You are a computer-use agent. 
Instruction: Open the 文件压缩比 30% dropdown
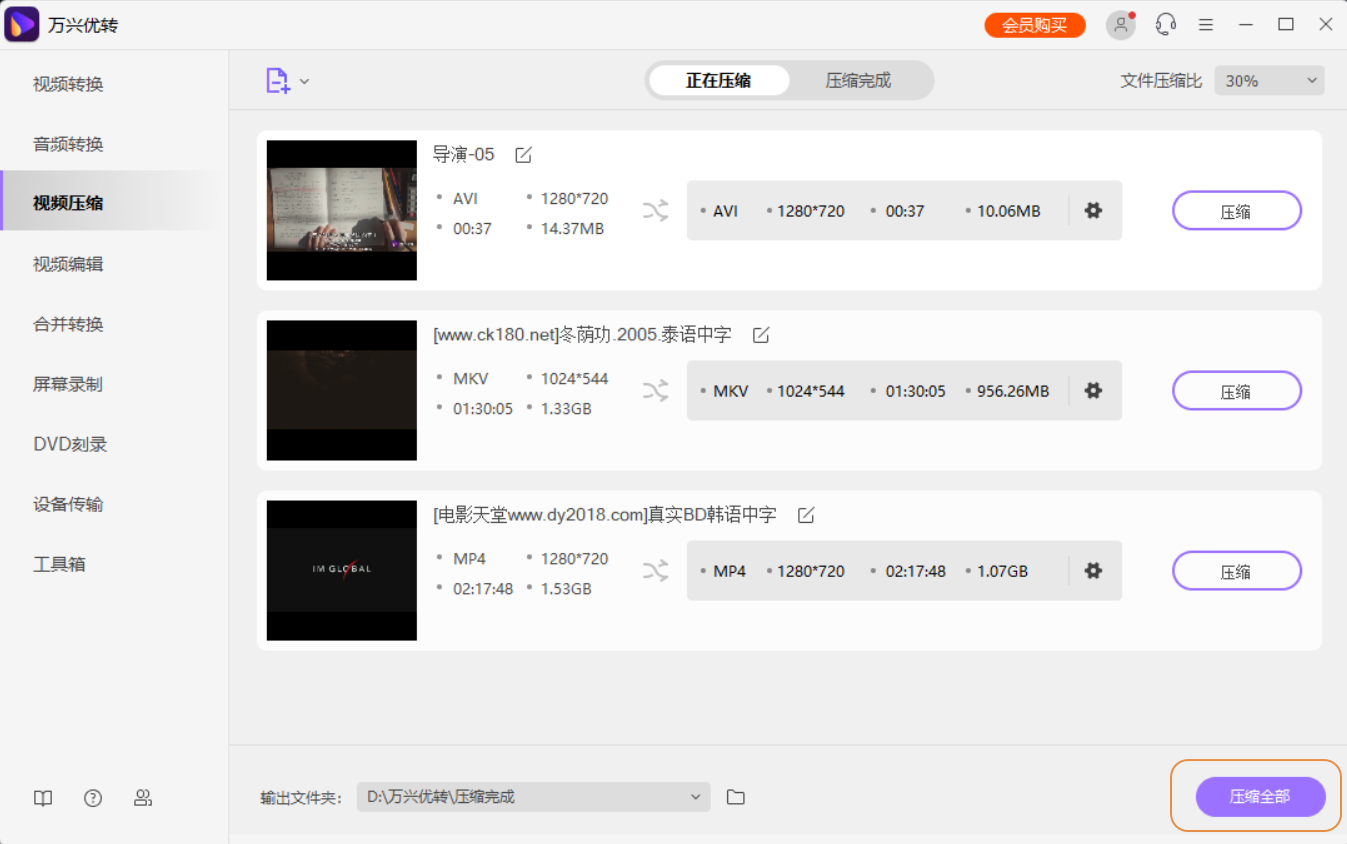pyautogui.click(x=1269, y=81)
